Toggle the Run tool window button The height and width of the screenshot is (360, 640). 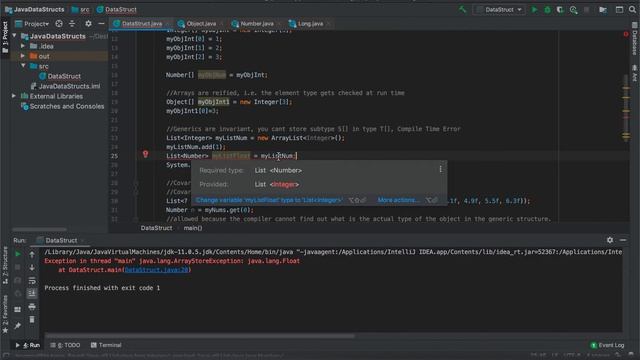click(28, 345)
